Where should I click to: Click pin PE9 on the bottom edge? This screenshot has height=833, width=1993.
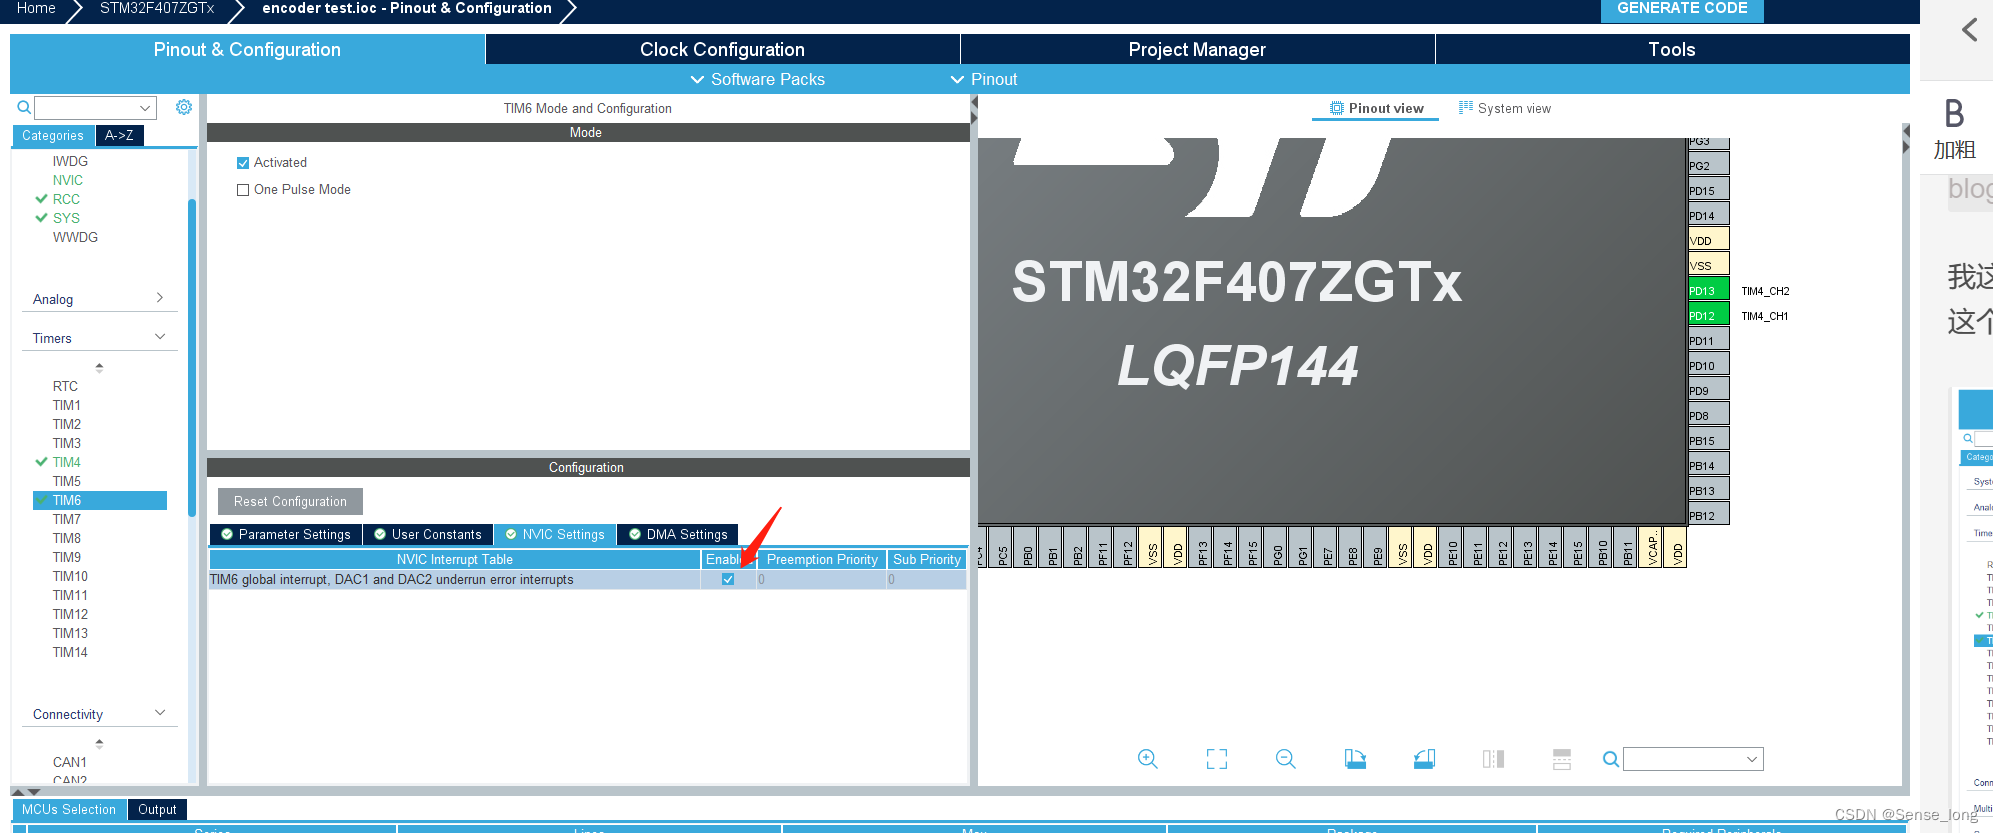point(1376,547)
